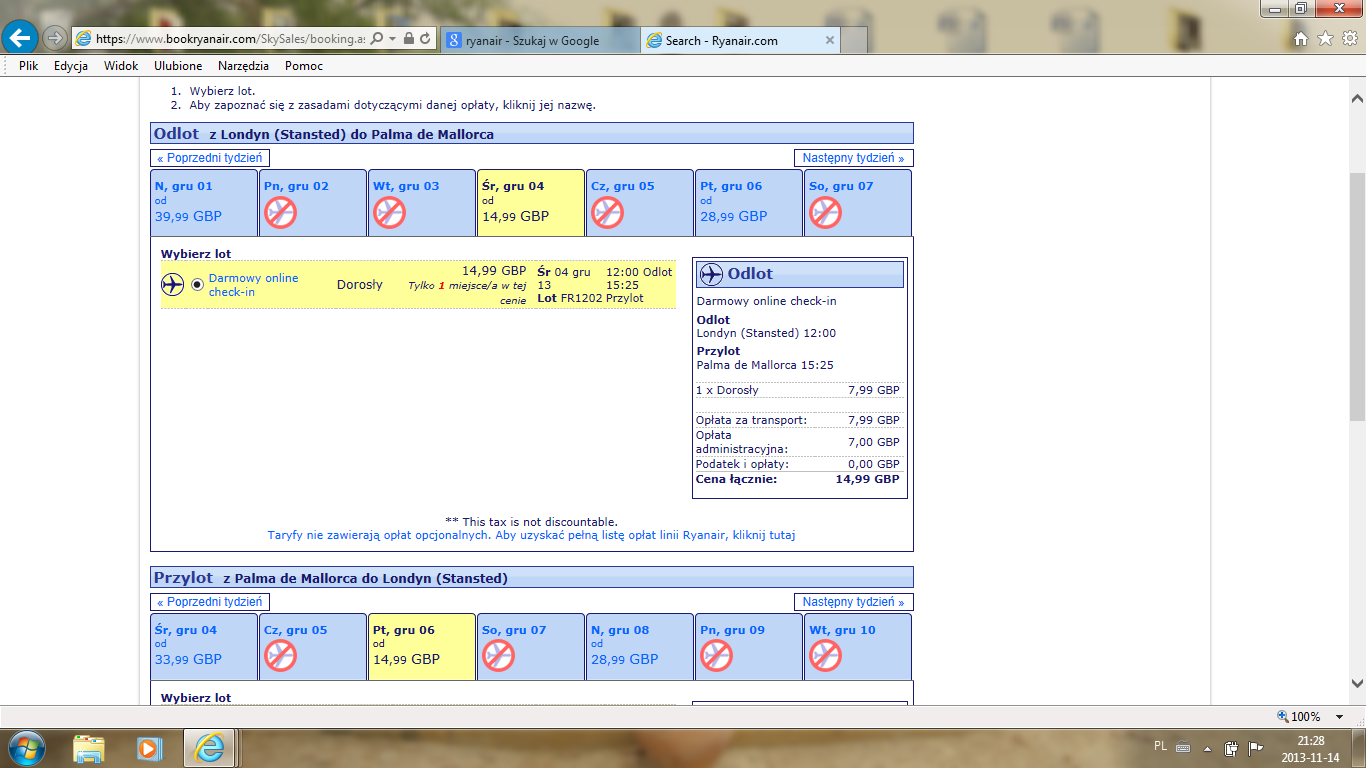Click Poprzedni tydzień in the Przylot section

210,602
